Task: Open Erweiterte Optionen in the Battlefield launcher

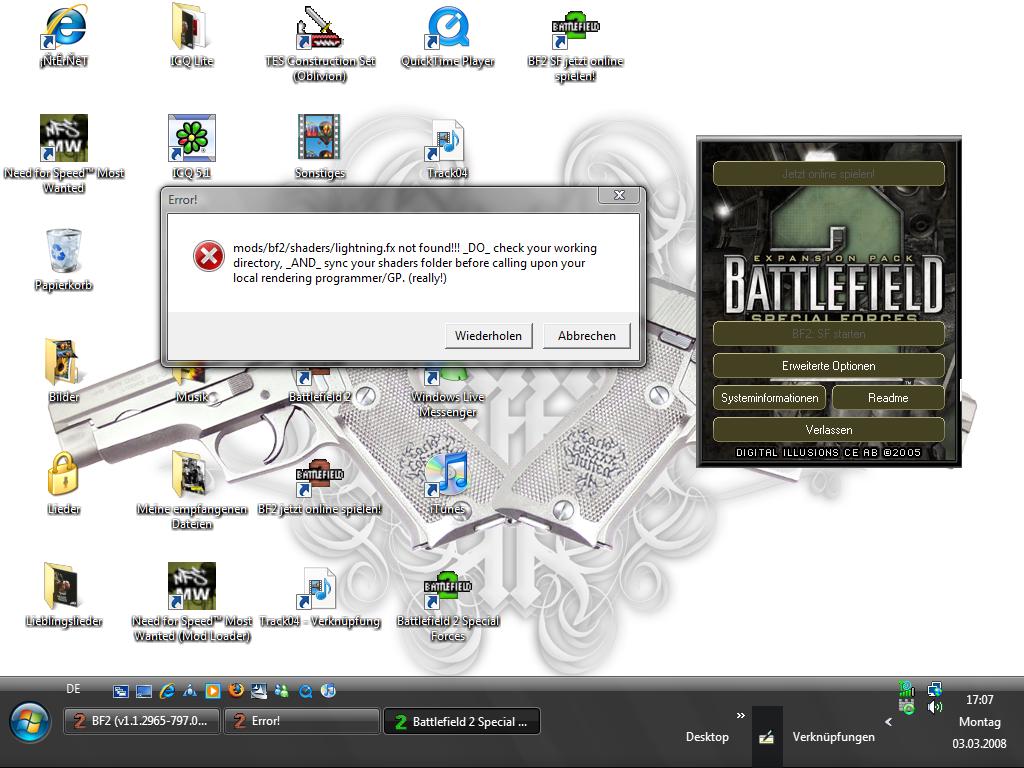Action: pyautogui.click(x=828, y=366)
